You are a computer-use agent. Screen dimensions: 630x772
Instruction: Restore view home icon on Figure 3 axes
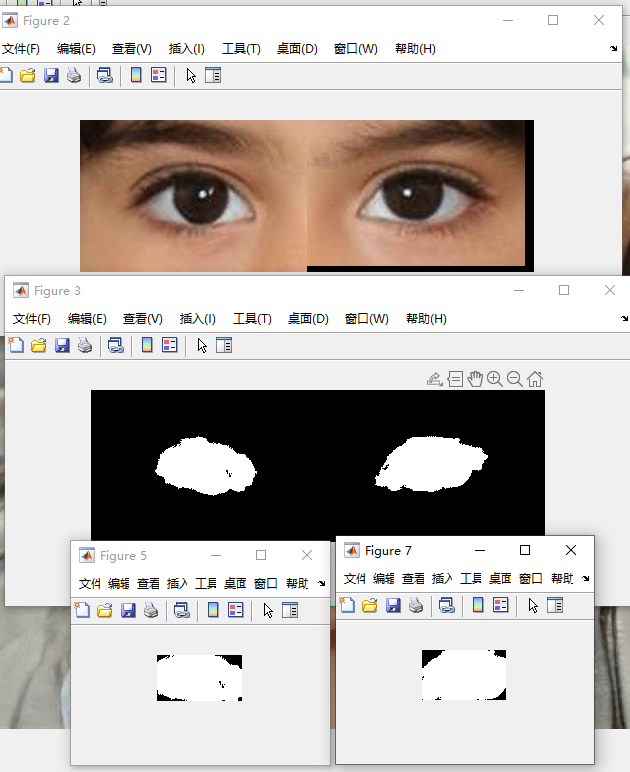(535, 379)
